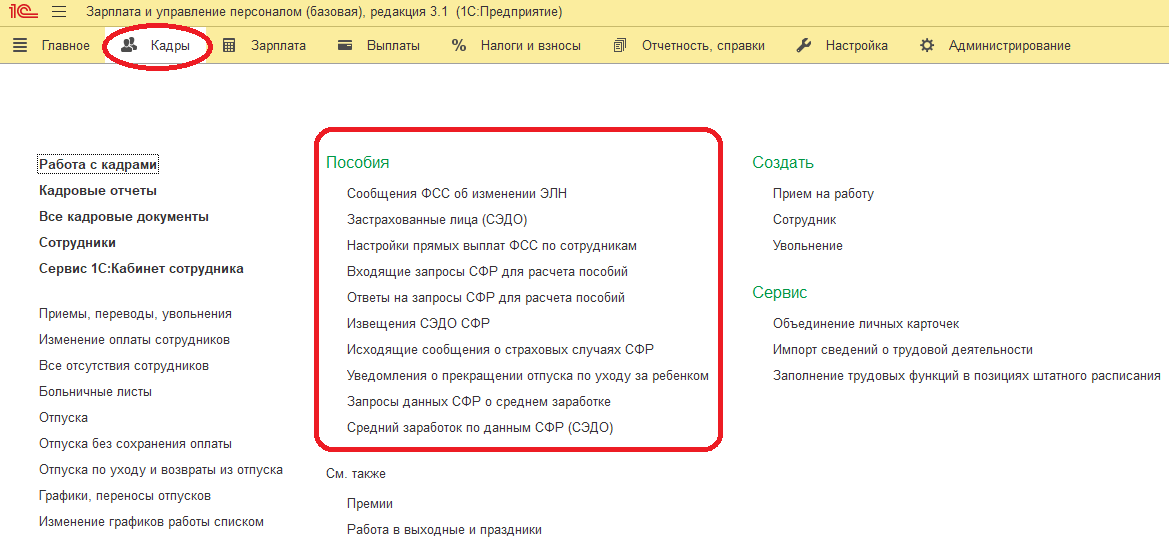Open Графики, переносы отпусков
1169x539 pixels.
(125, 496)
